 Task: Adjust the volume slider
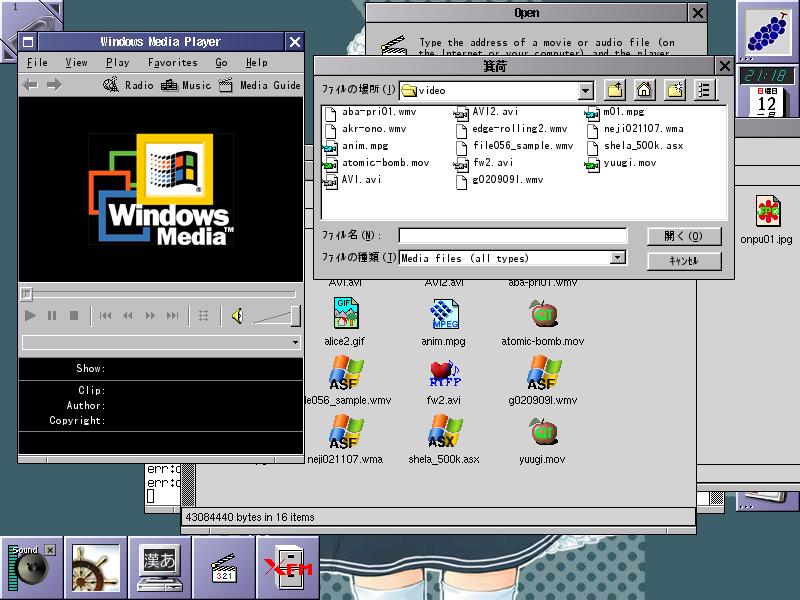[295, 316]
